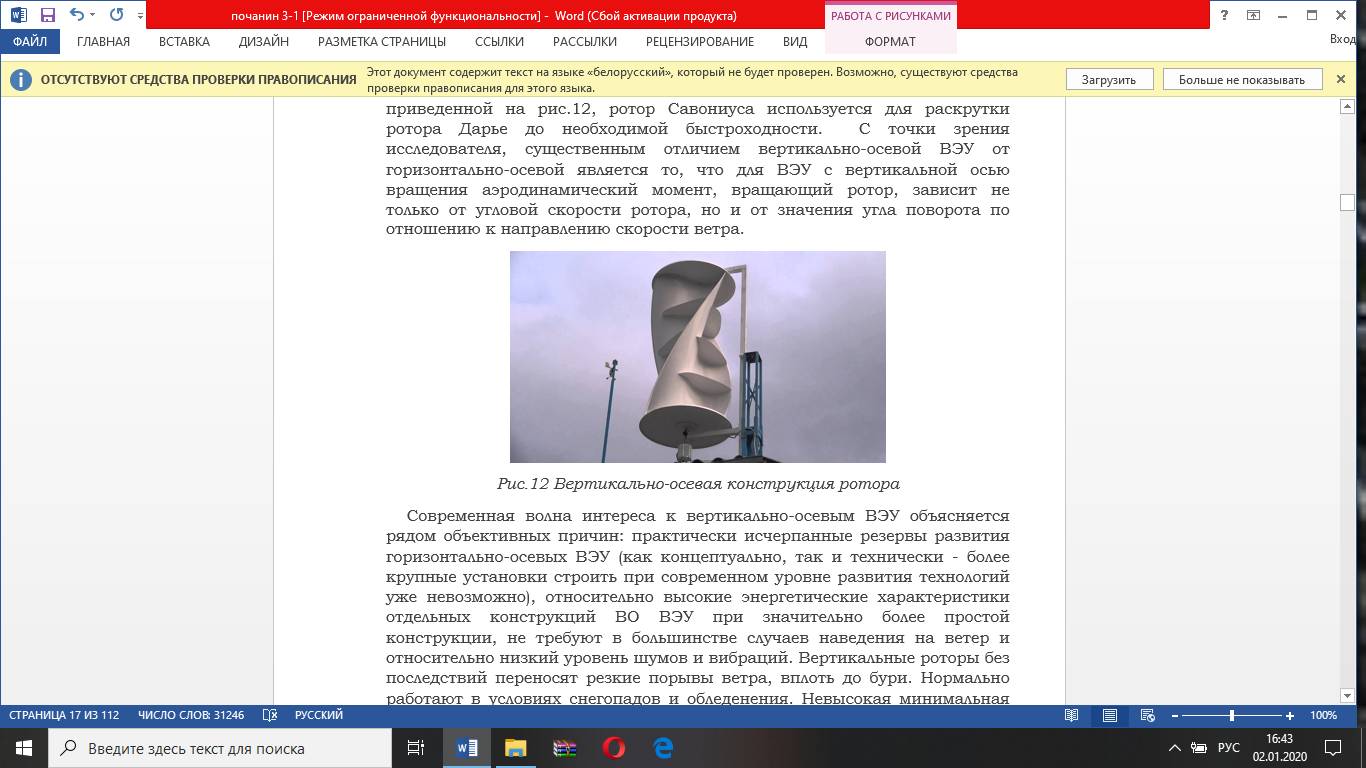Show hidden system tray icons
Screen dimensions: 1366x768
point(1174,748)
